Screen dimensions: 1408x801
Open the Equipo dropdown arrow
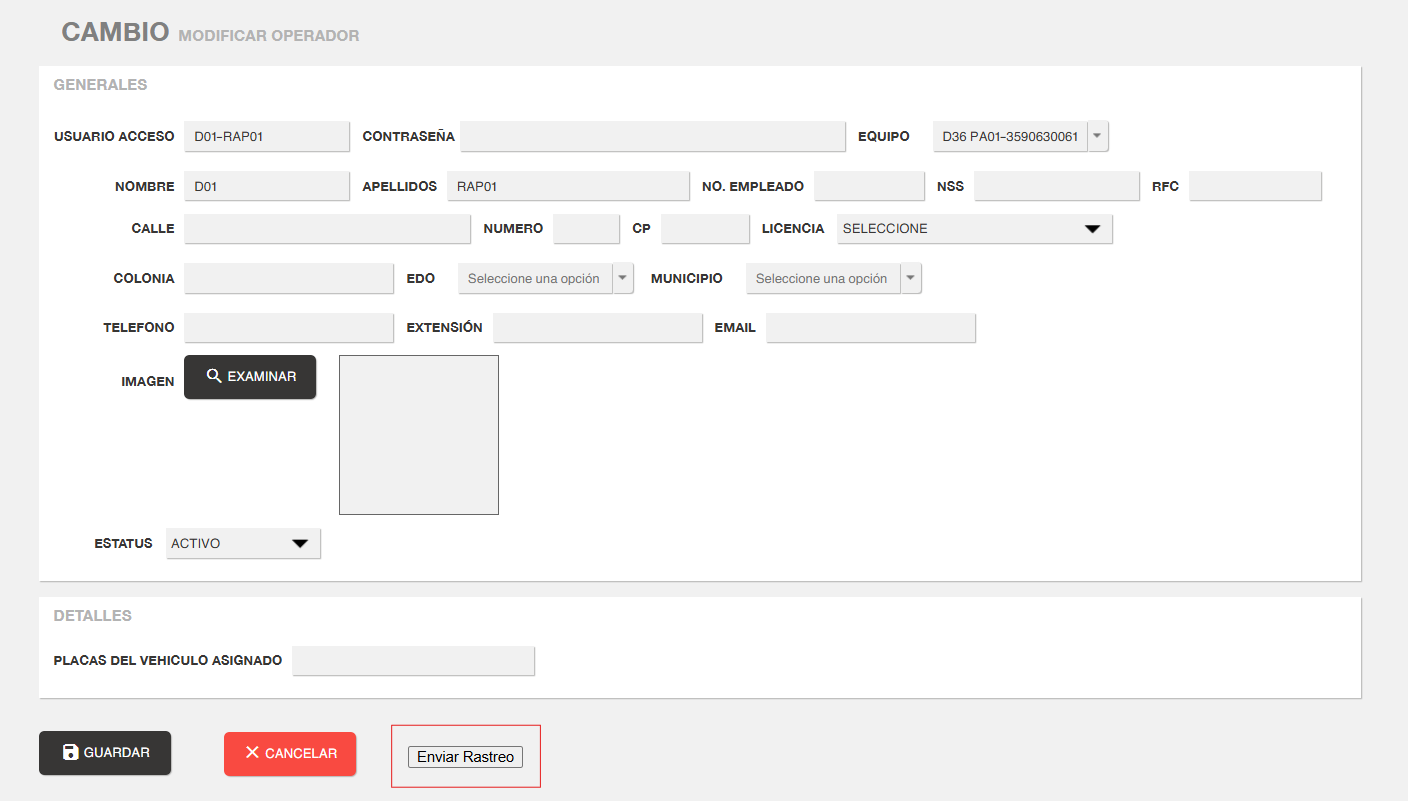point(1097,136)
